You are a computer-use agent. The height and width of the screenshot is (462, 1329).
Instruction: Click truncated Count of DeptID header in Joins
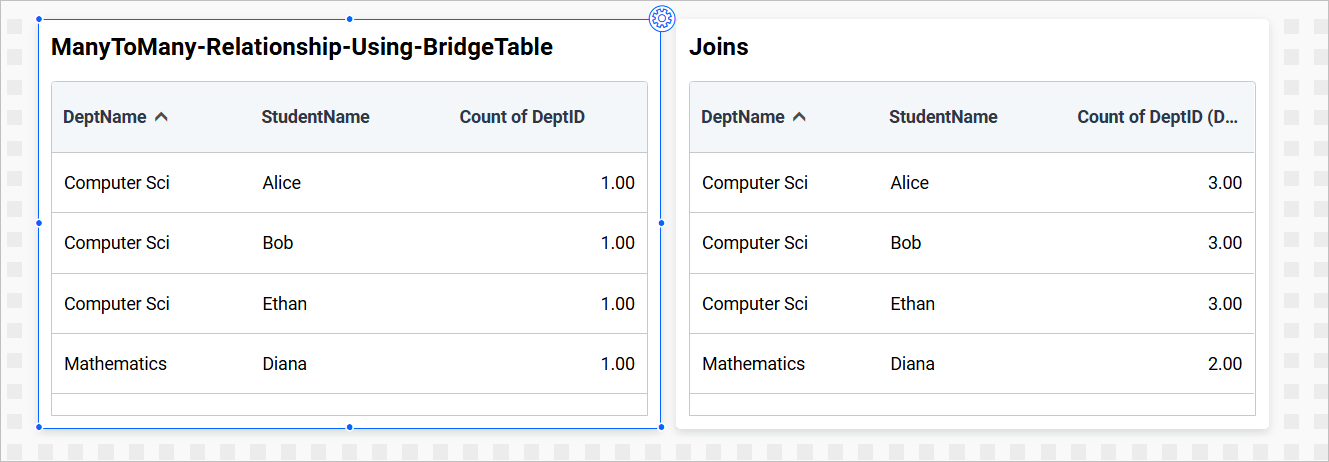(x=1158, y=117)
